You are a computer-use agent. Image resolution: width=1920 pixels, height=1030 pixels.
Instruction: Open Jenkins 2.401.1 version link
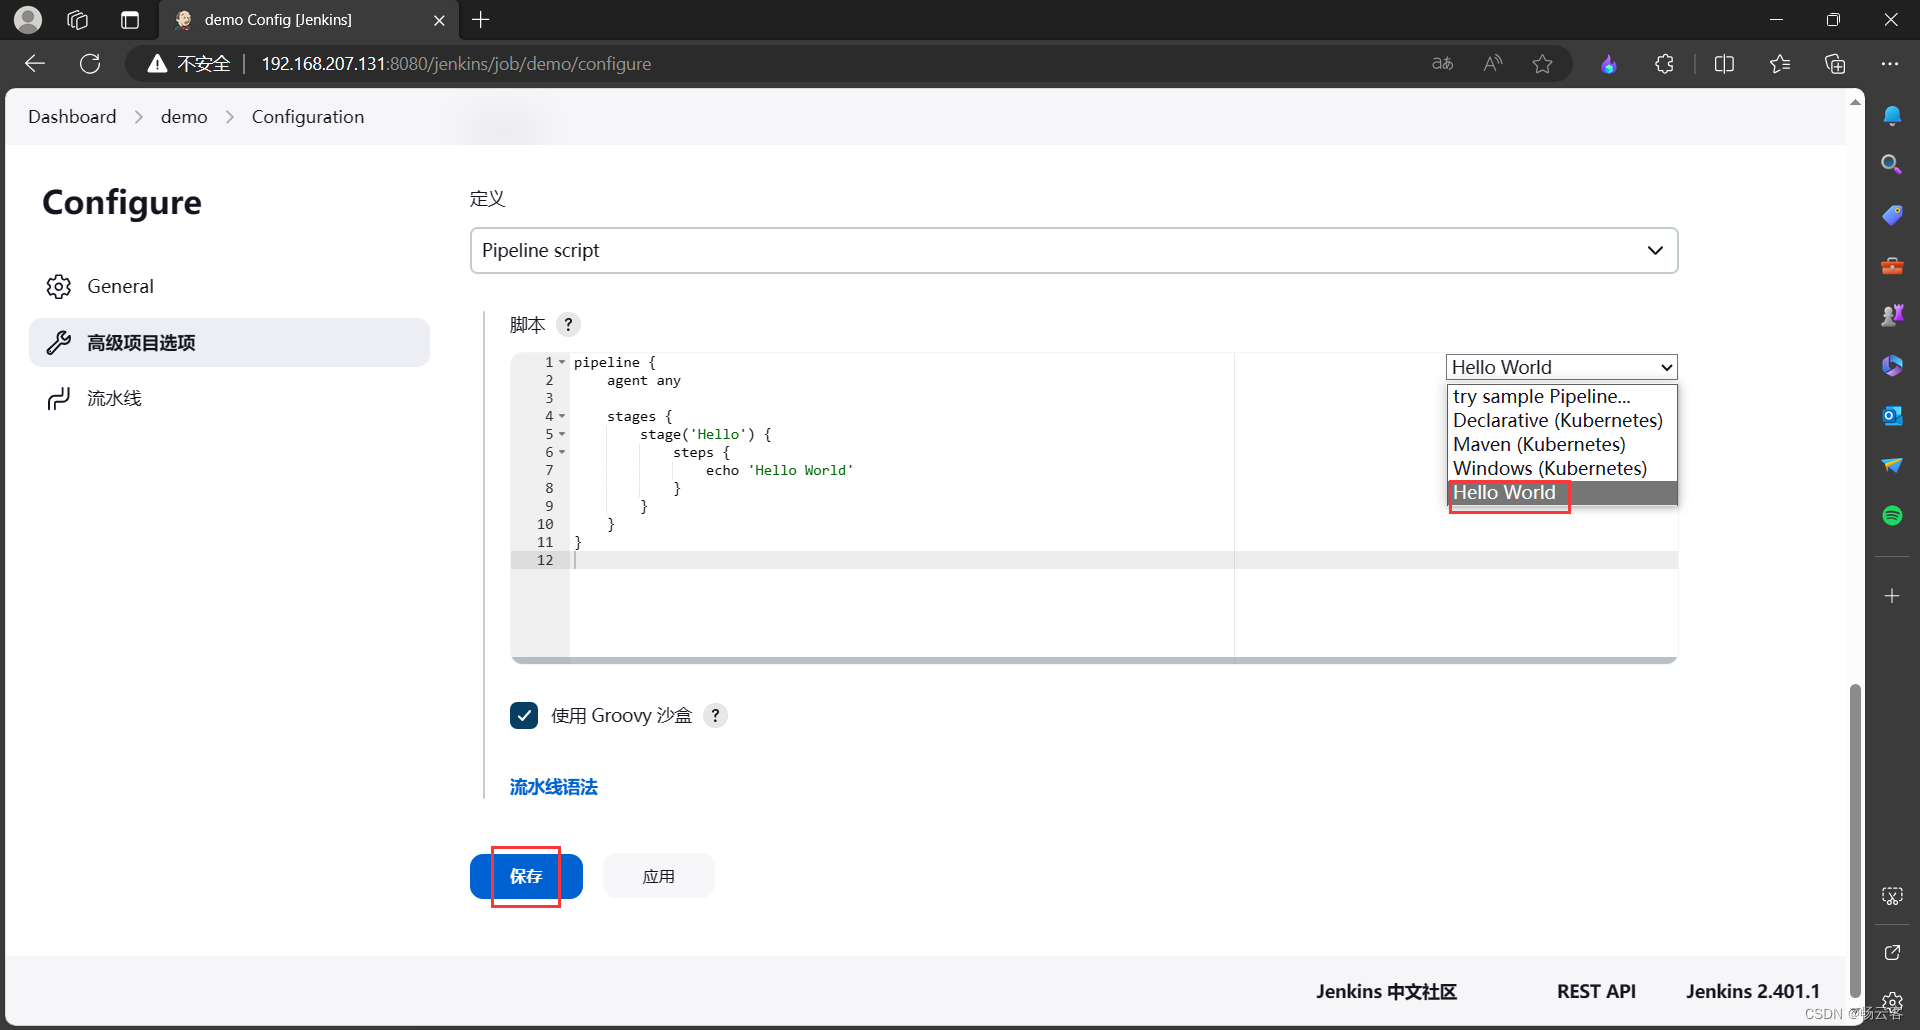(1752, 991)
